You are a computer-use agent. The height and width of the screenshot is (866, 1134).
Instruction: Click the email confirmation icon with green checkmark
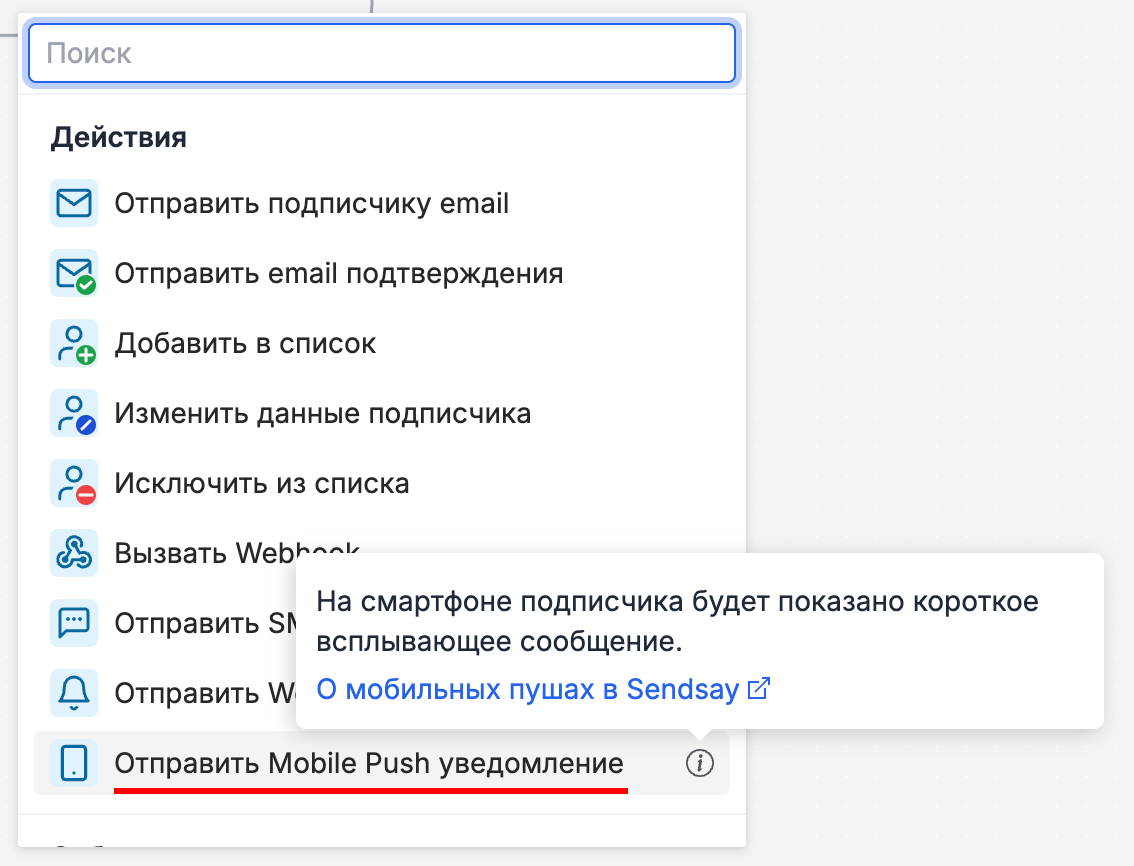(73, 273)
